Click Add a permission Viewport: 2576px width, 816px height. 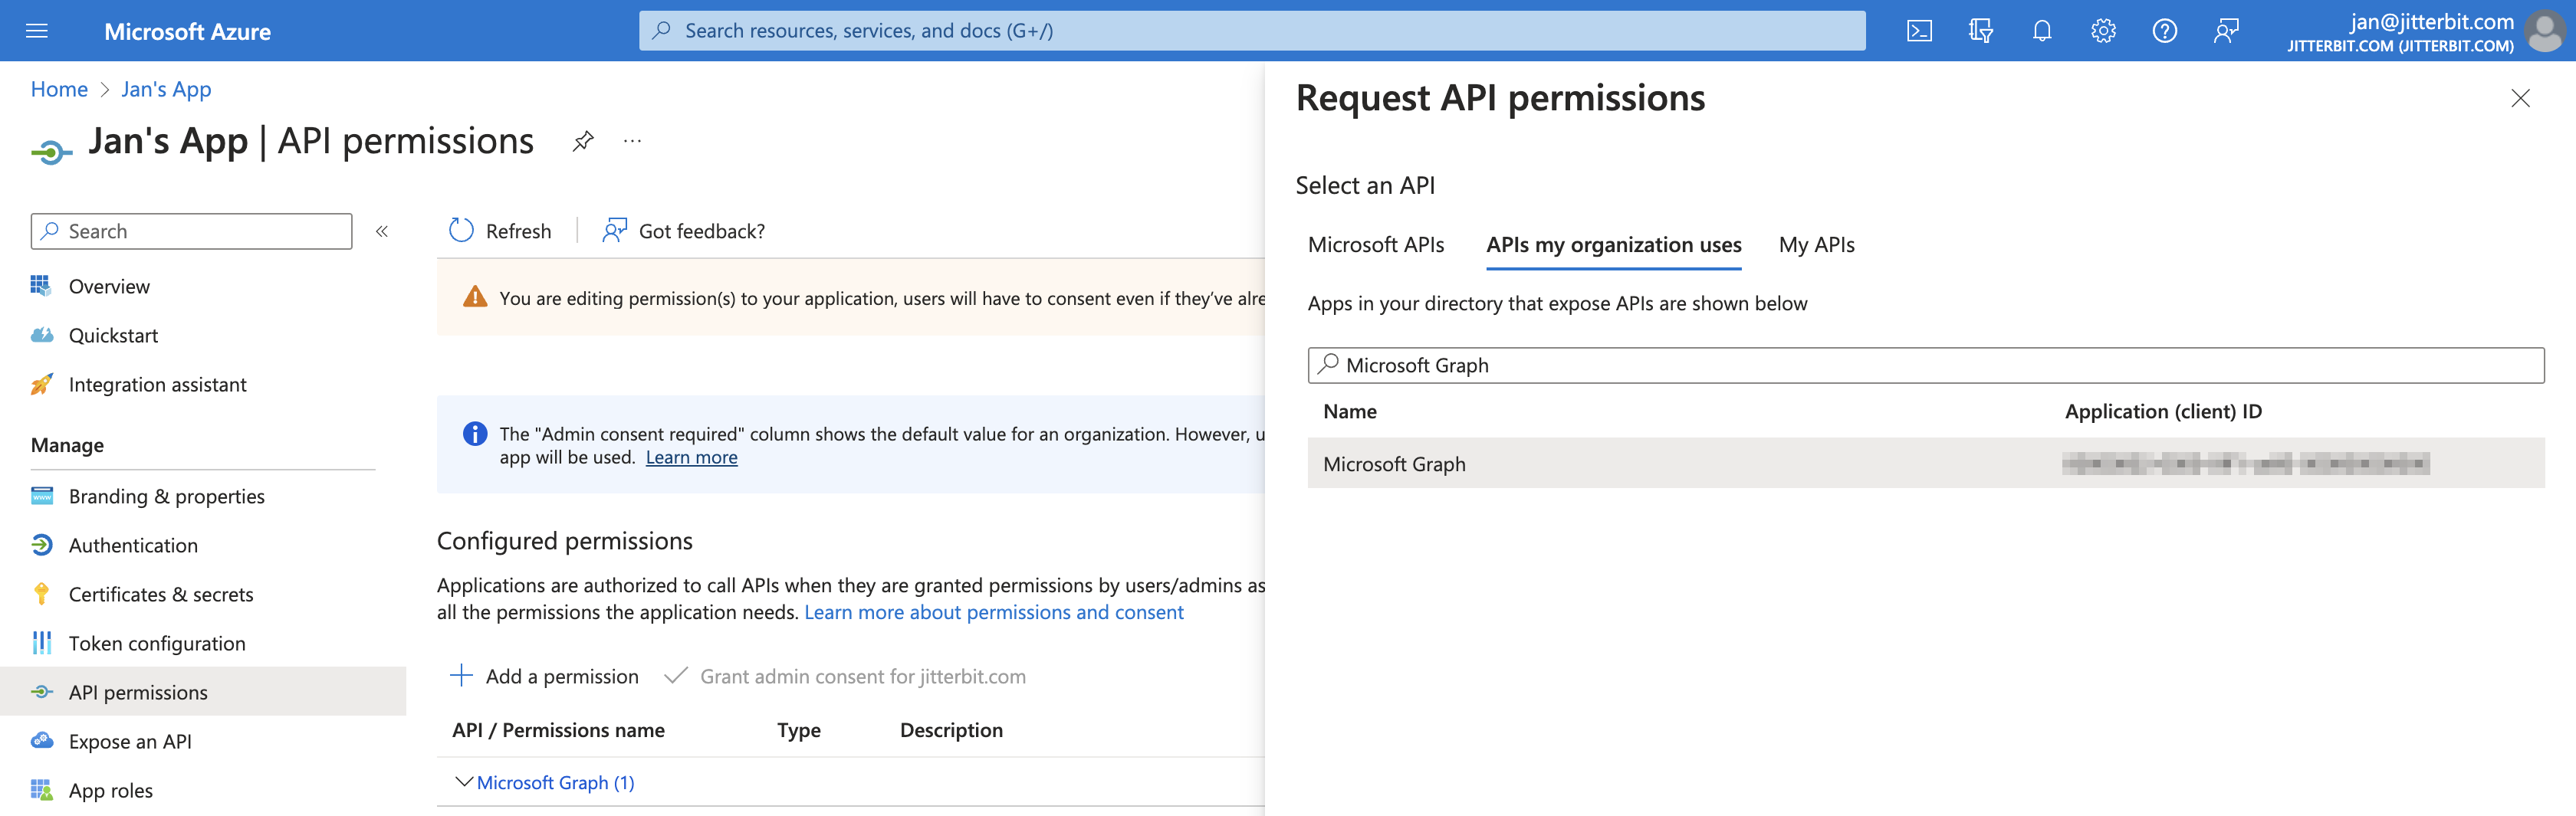coord(545,676)
